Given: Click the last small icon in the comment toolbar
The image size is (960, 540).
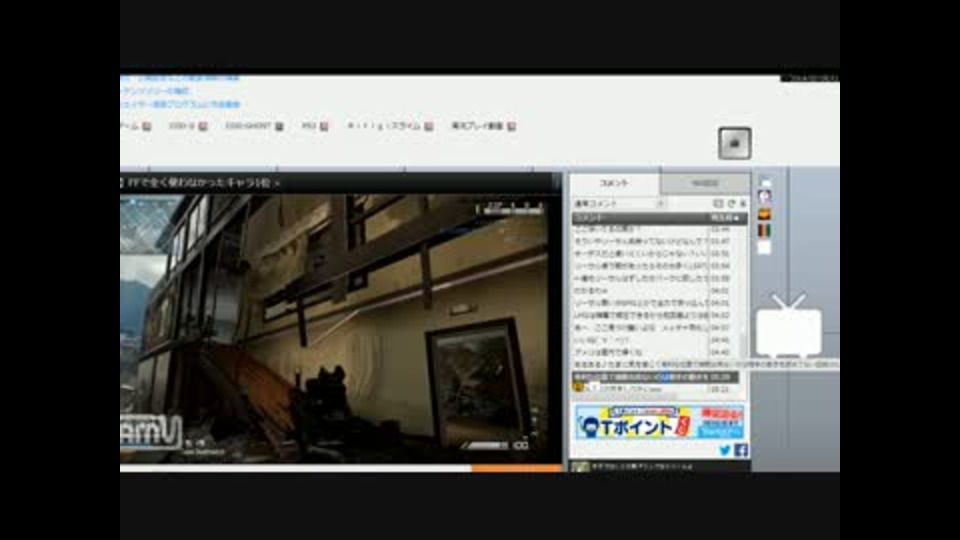Looking at the screenshot, I should [743, 203].
